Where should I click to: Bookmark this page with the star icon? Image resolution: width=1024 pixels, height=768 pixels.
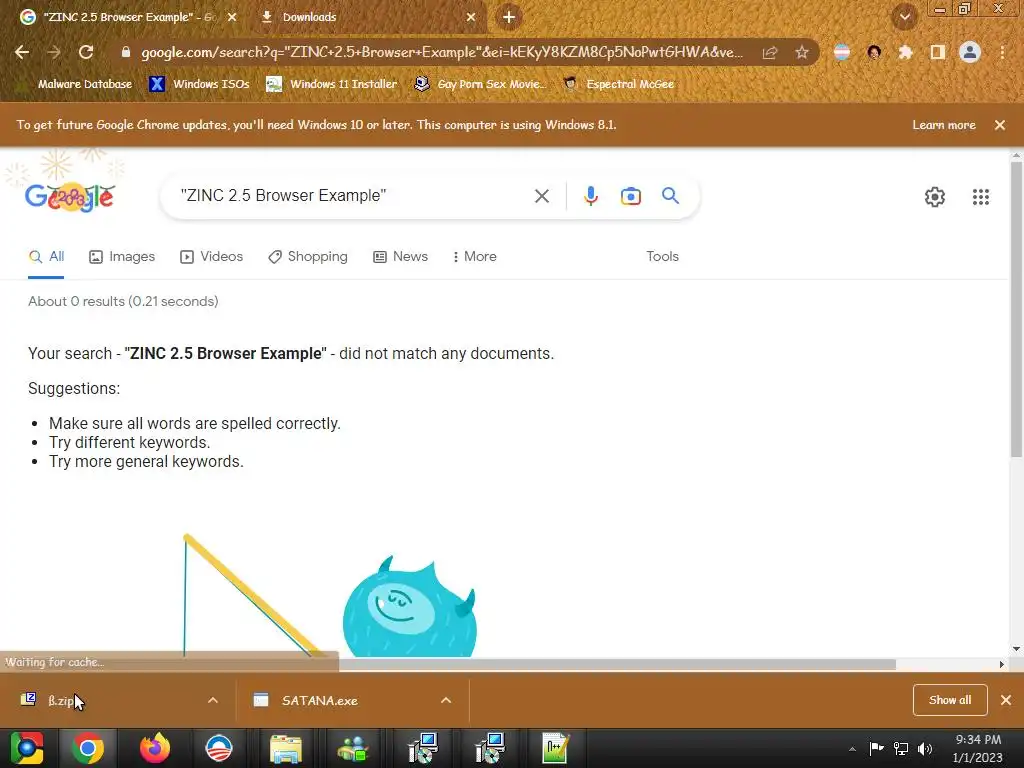click(x=802, y=52)
